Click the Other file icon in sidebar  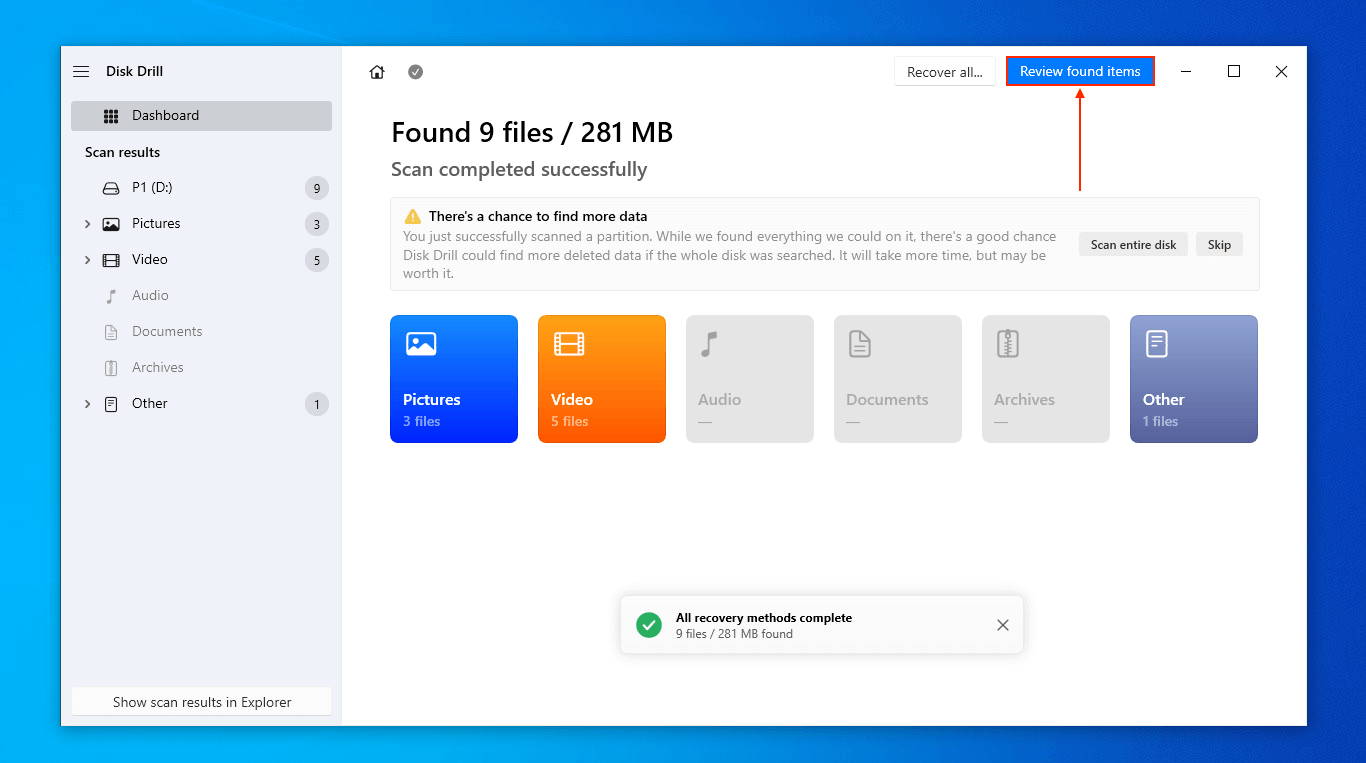111,404
